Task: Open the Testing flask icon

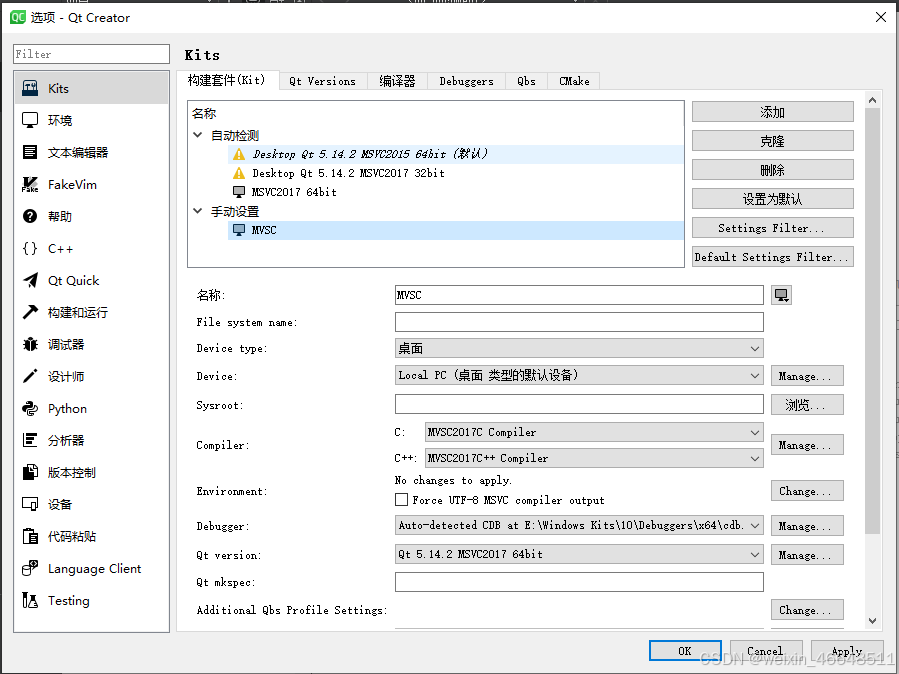Action: 30,601
